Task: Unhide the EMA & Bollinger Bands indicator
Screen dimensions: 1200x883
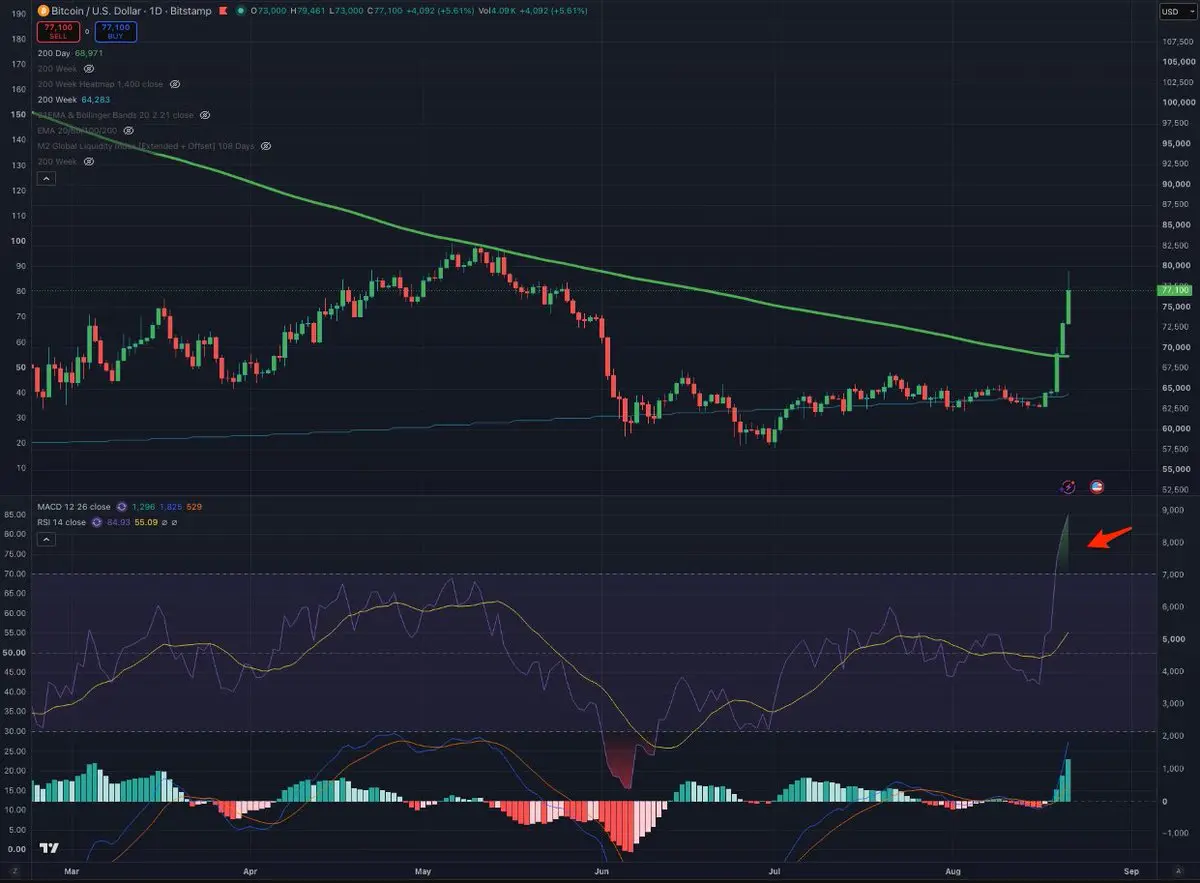Action: click(205, 115)
